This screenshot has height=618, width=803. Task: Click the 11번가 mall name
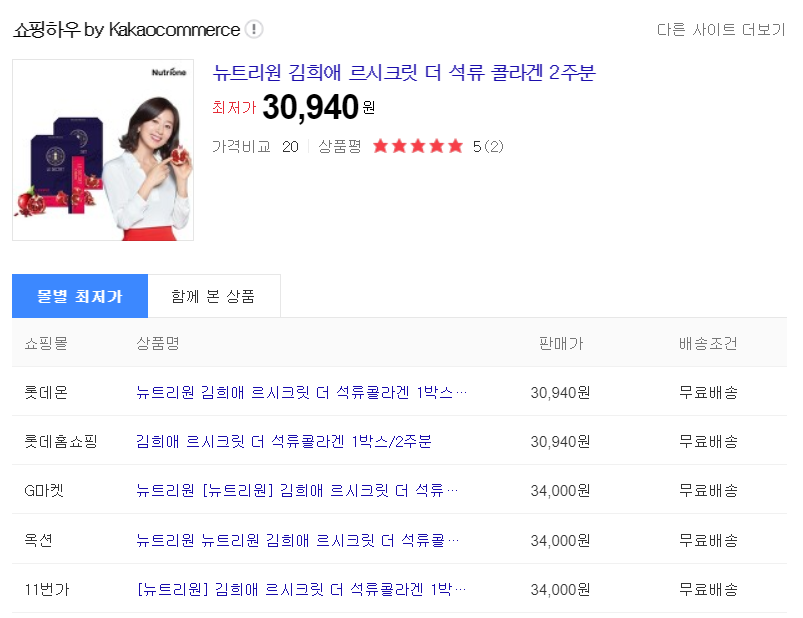(x=47, y=589)
